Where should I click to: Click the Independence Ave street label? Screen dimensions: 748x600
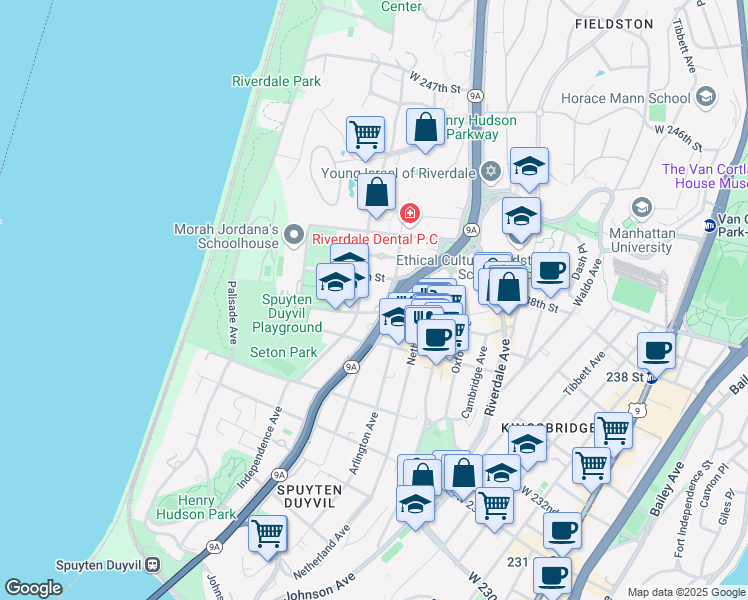coord(260,447)
